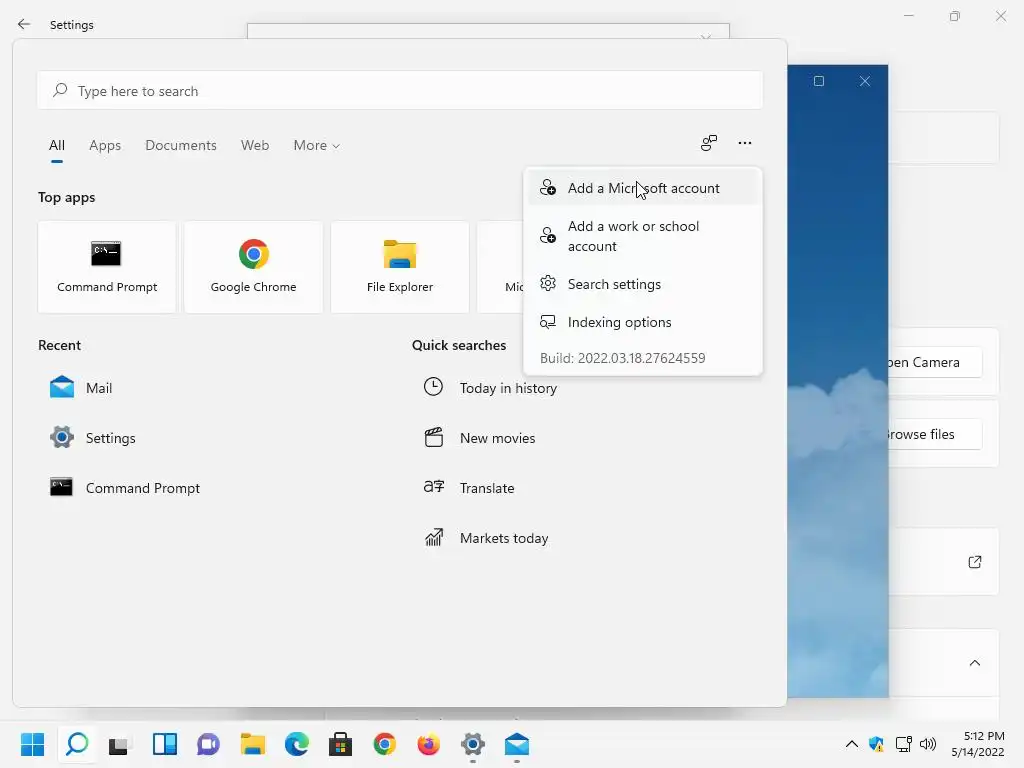Show hidden tray icons chevron

tap(852, 744)
